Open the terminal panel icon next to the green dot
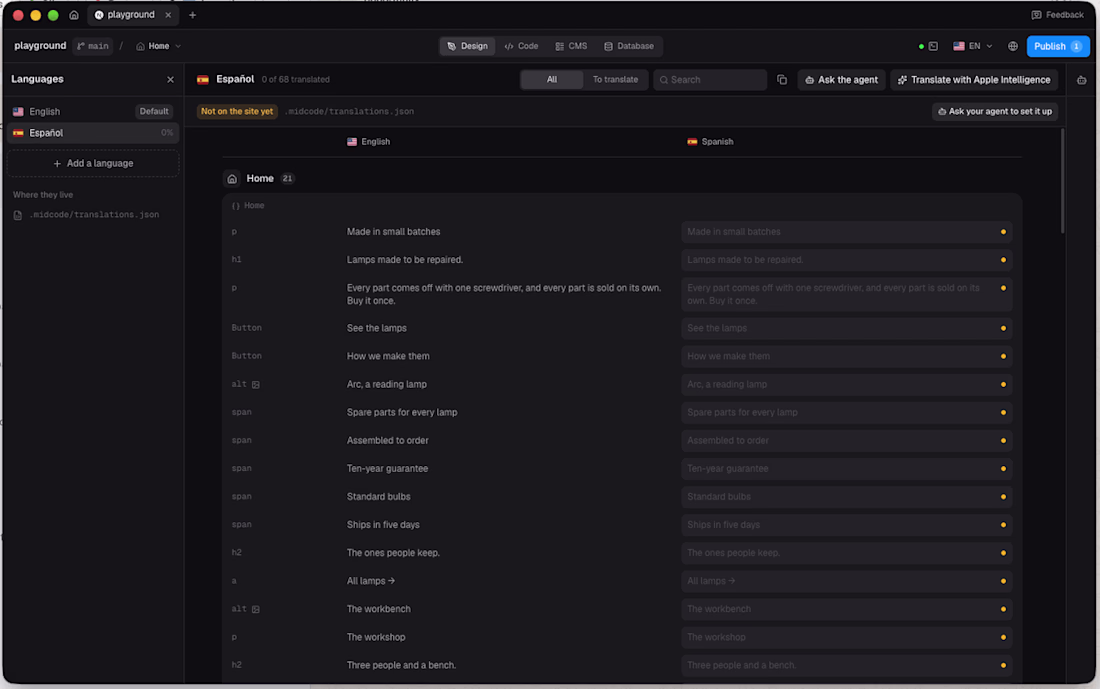1100x689 pixels. click(x=933, y=46)
